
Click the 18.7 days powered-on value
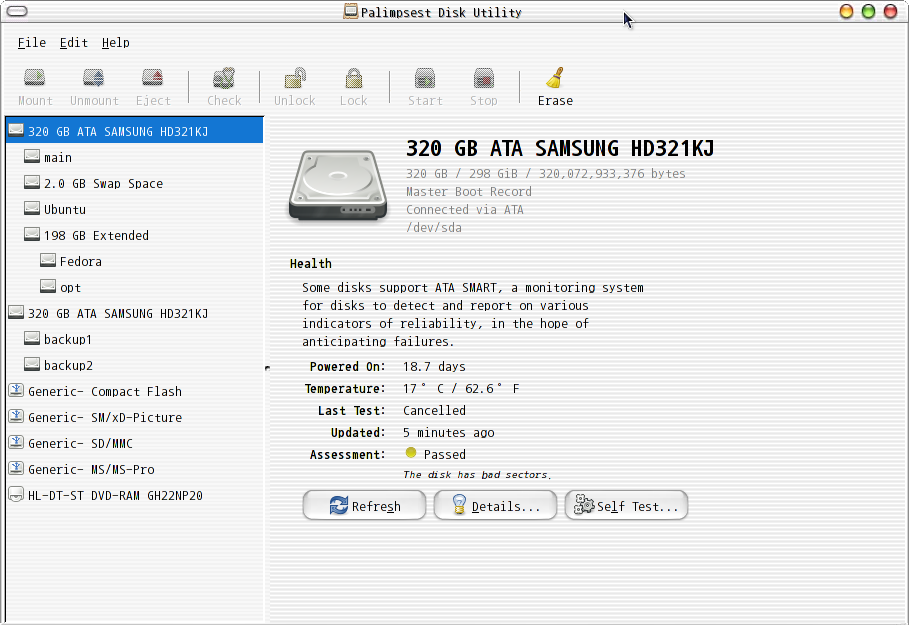coord(434,366)
